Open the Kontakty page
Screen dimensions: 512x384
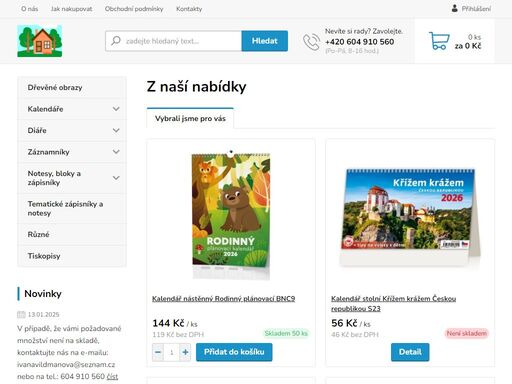(x=189, y=9)
